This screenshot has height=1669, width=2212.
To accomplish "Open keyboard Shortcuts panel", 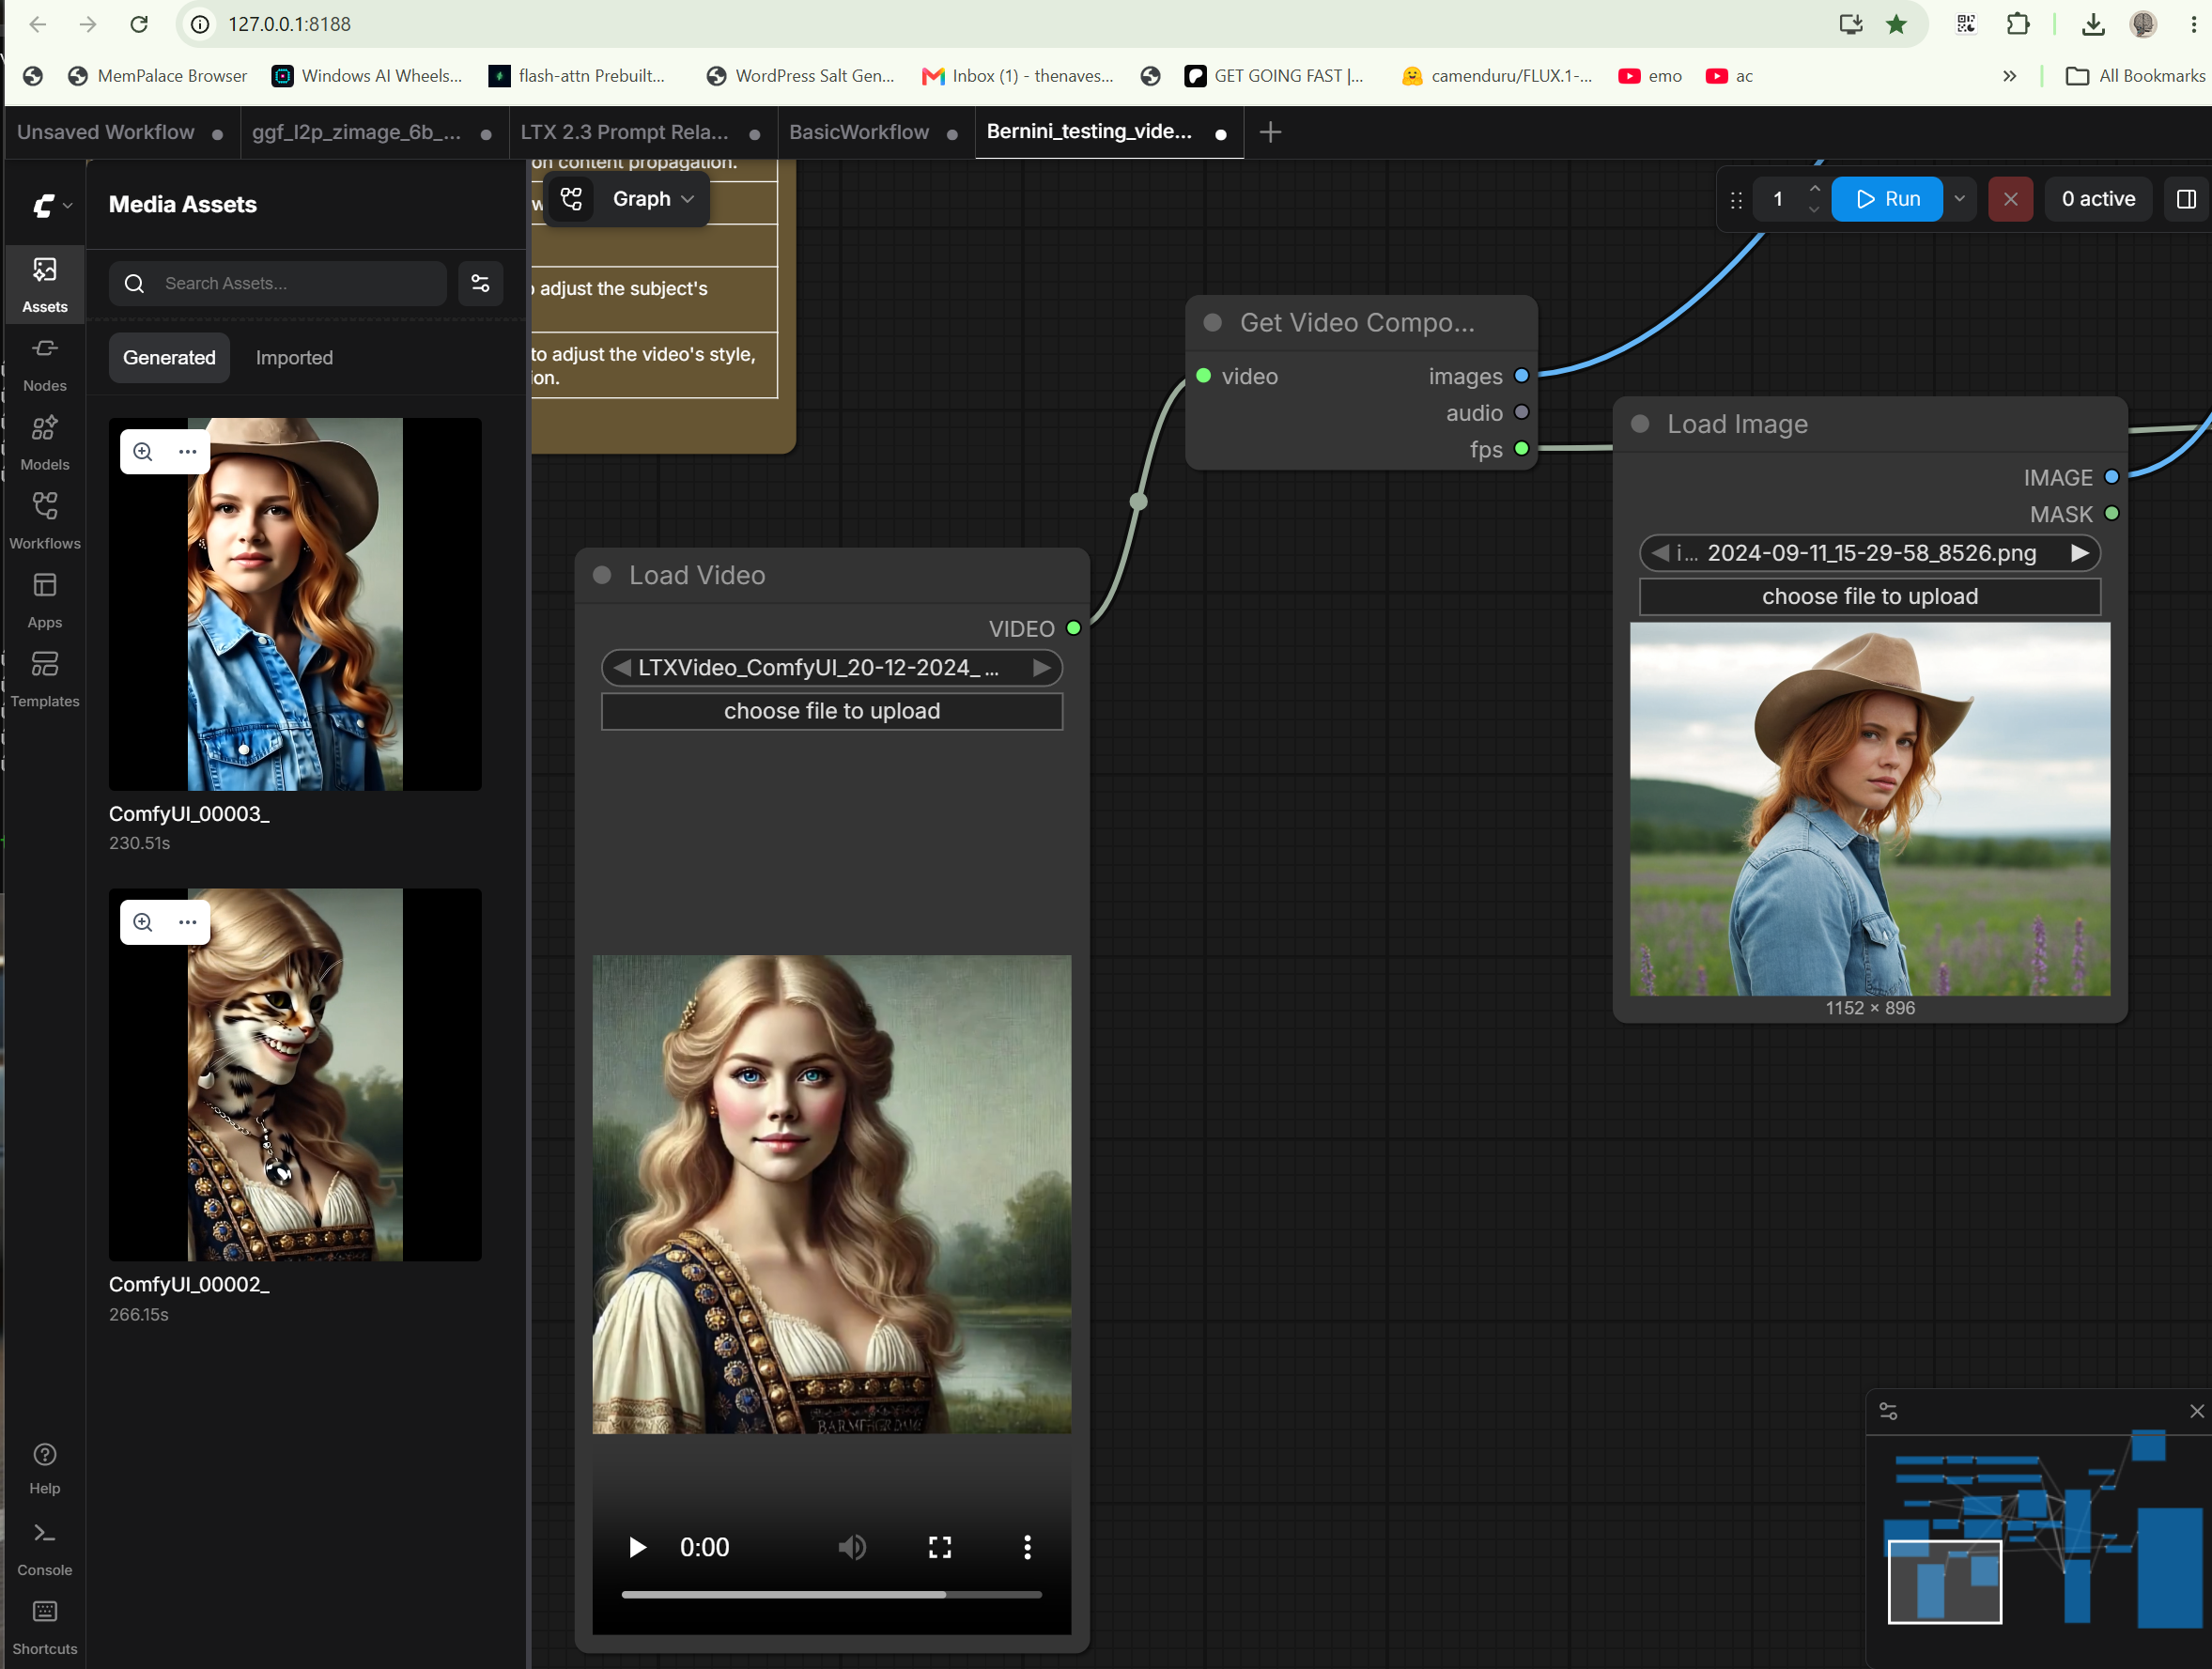I will pos(45,1627).
